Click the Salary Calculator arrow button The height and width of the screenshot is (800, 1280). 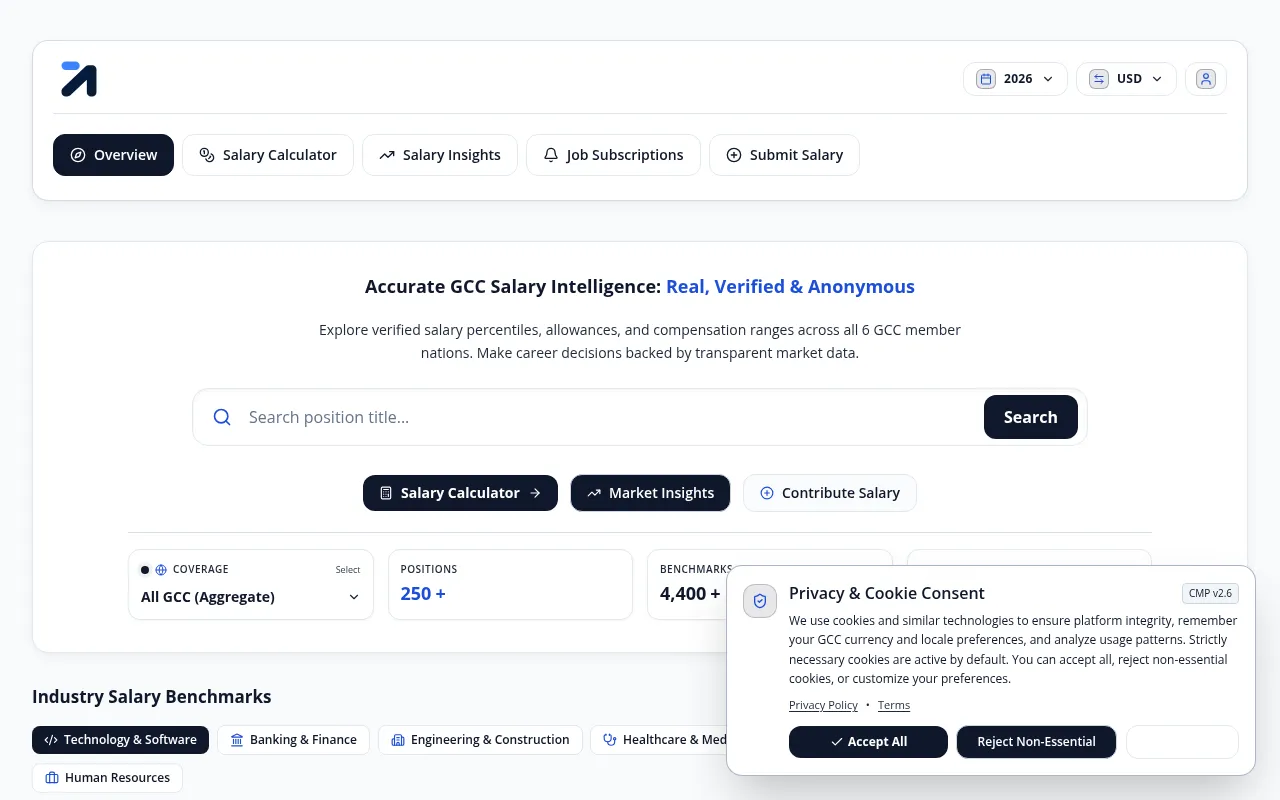click(x=460, y=493)
